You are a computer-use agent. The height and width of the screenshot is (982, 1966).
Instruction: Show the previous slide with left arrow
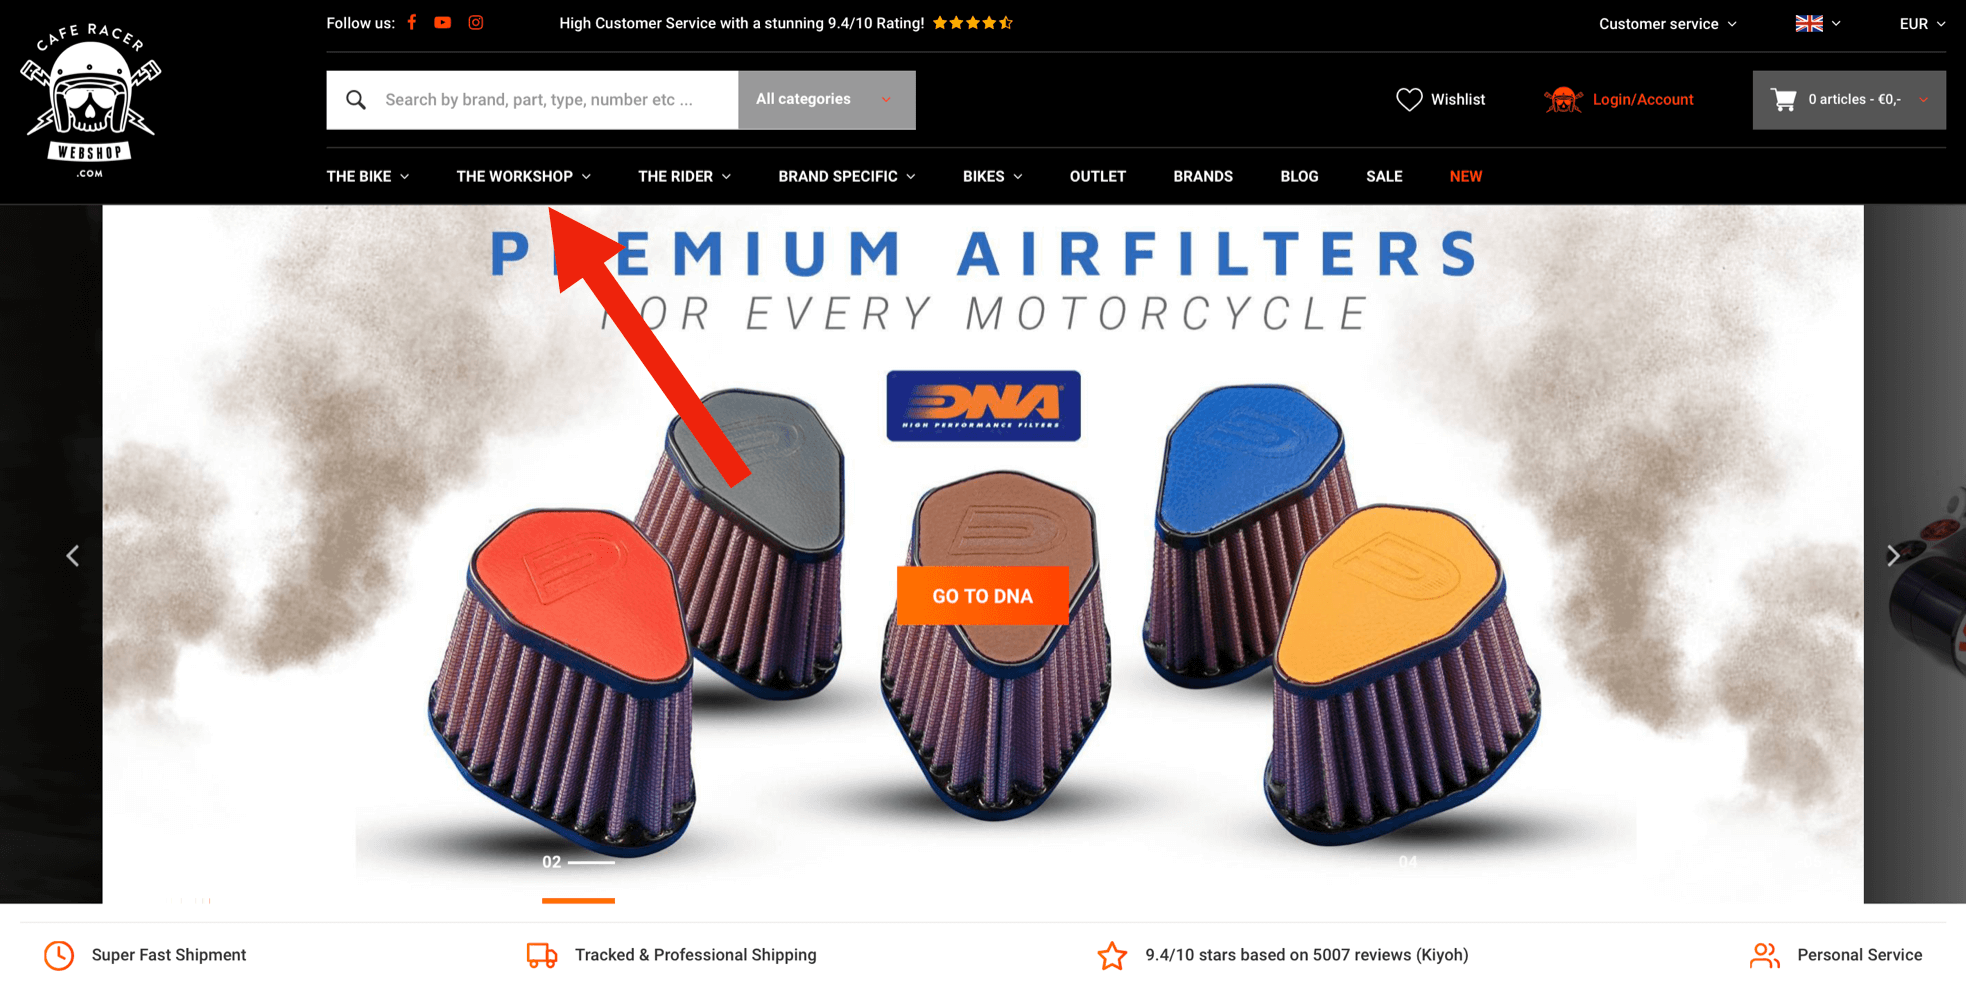[73, 555]
